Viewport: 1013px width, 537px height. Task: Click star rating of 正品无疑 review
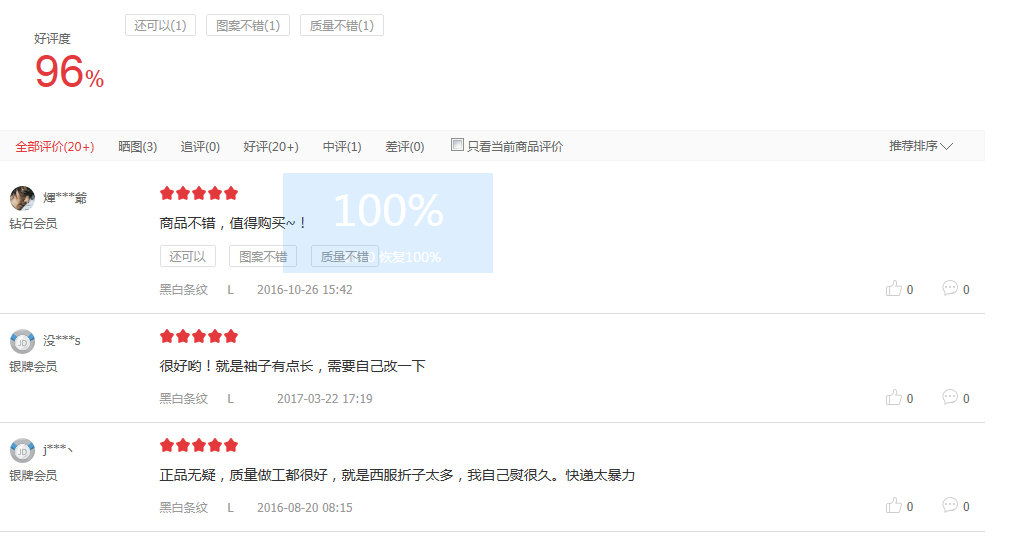[x=199, y=445]
